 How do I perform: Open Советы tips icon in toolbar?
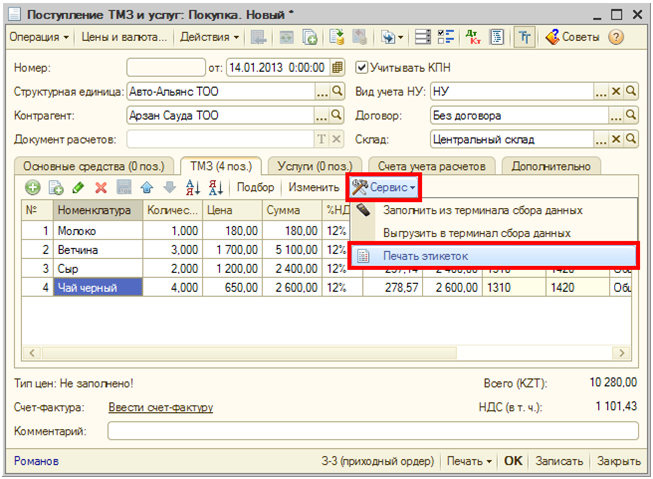point(573,37)
